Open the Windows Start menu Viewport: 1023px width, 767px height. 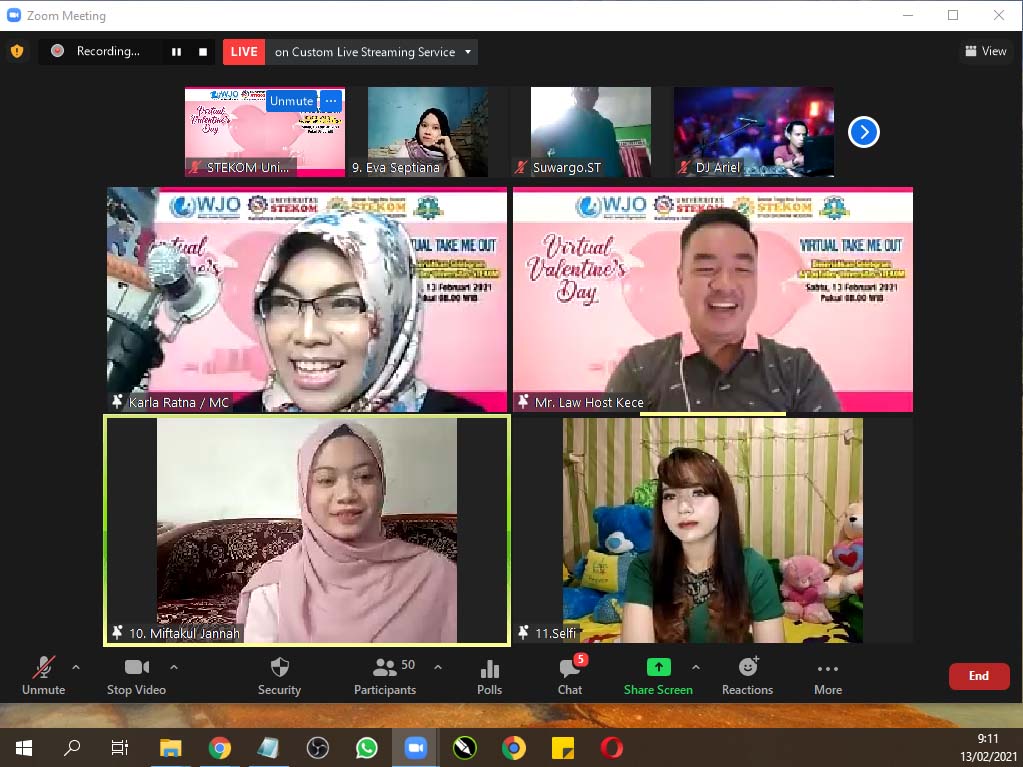coord(23,747)
